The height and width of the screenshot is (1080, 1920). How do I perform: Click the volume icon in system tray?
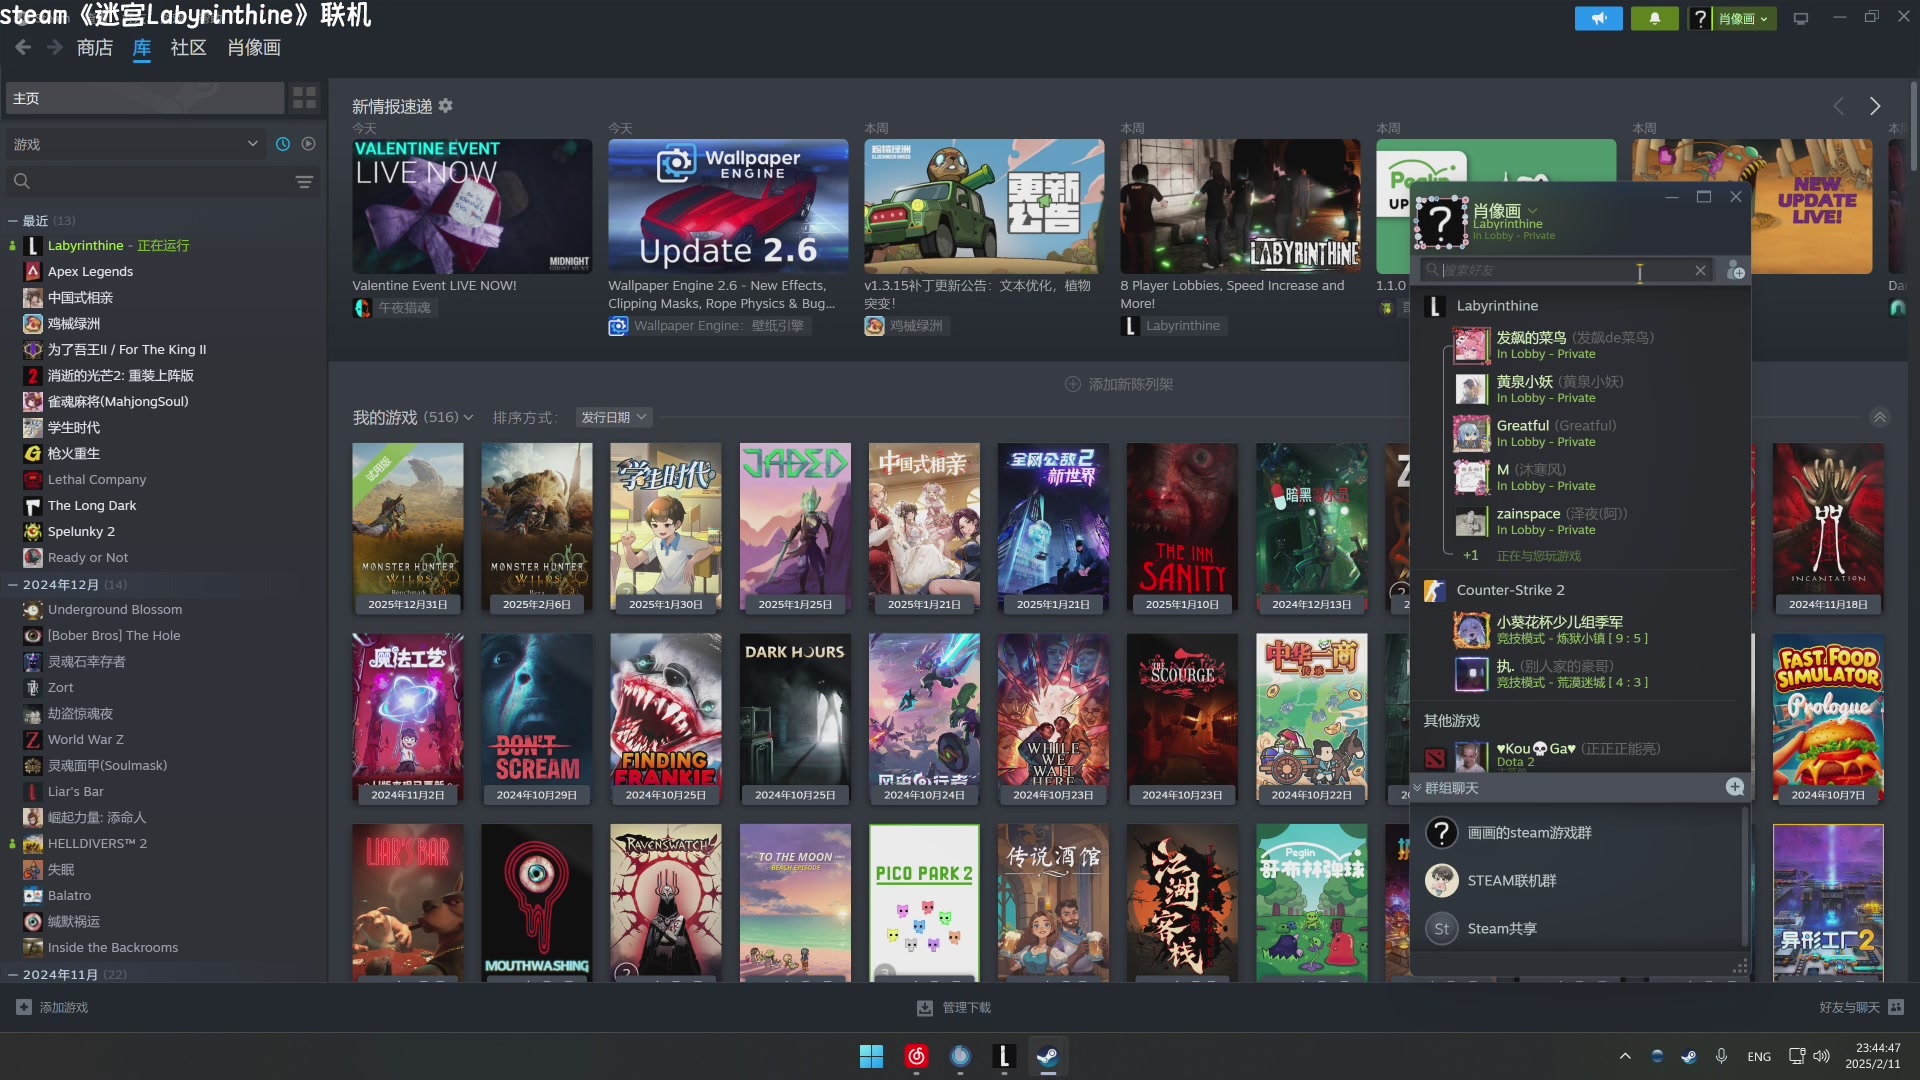pos(1821,1057)
